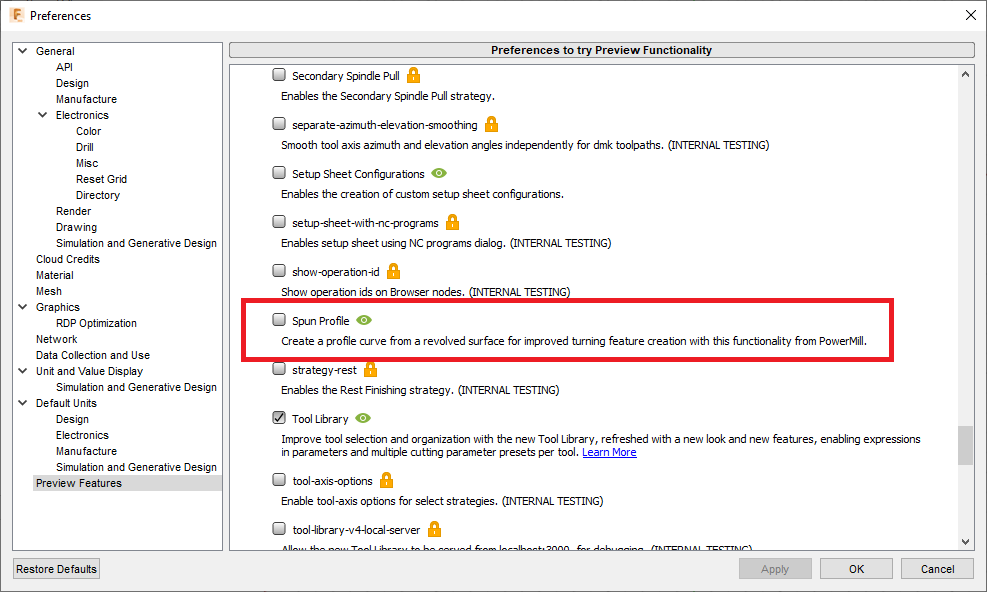Click the lock icon beside separate-azimuth-elevation-smoothing

(x=492, y=124)
